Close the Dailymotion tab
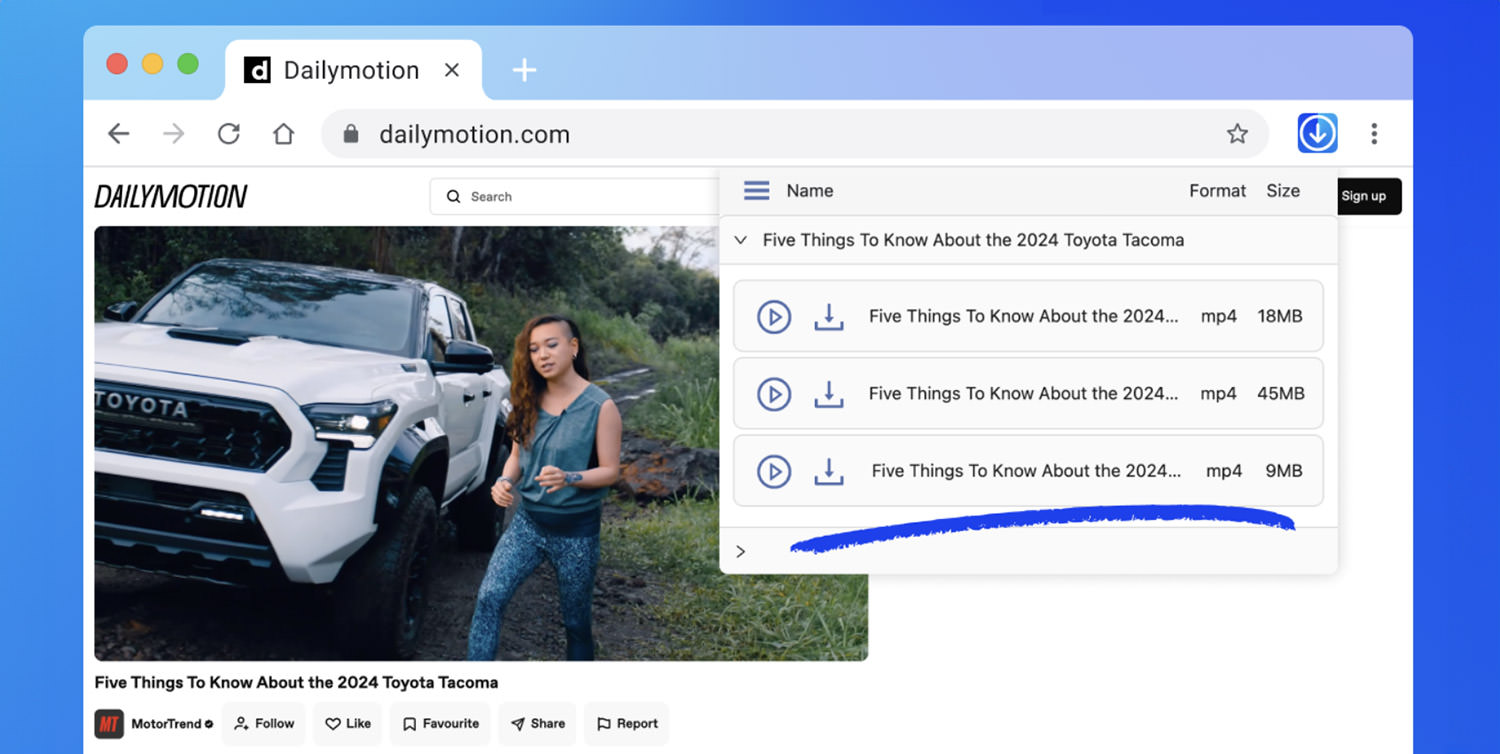The height and width of the screenshot is (754, 1500). tap(452, 70)
